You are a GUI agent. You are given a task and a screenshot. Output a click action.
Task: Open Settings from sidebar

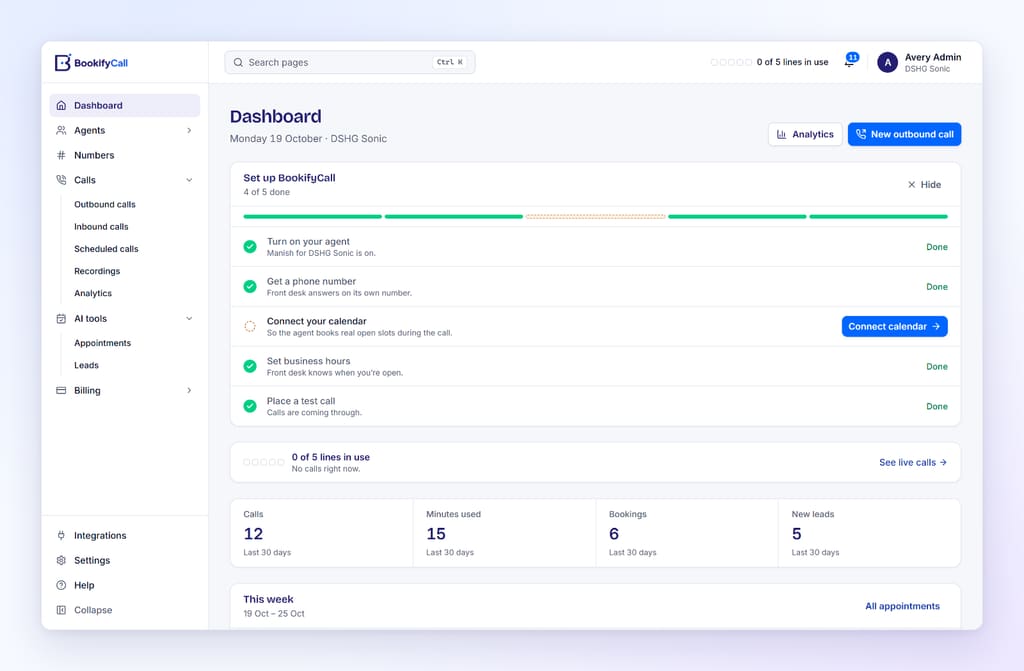125,560
